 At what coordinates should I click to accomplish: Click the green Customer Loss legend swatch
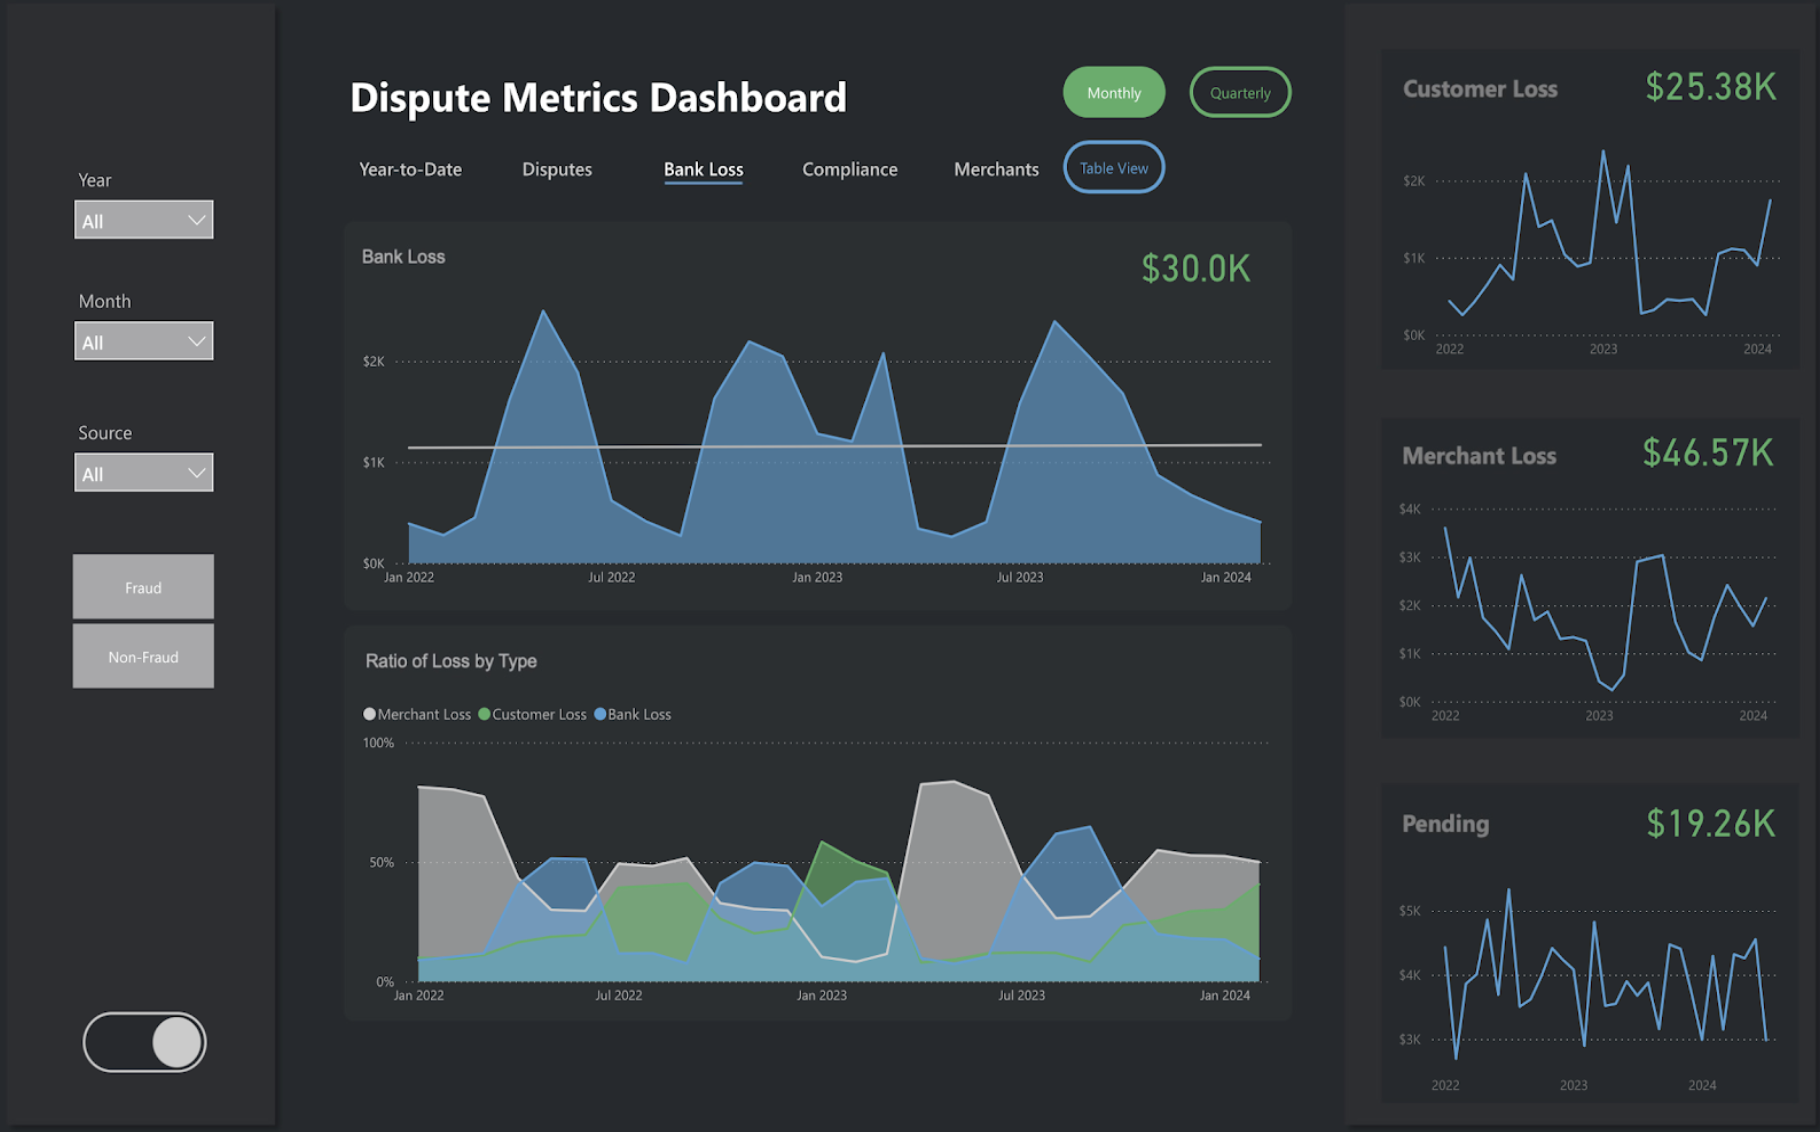coord(484,714)
